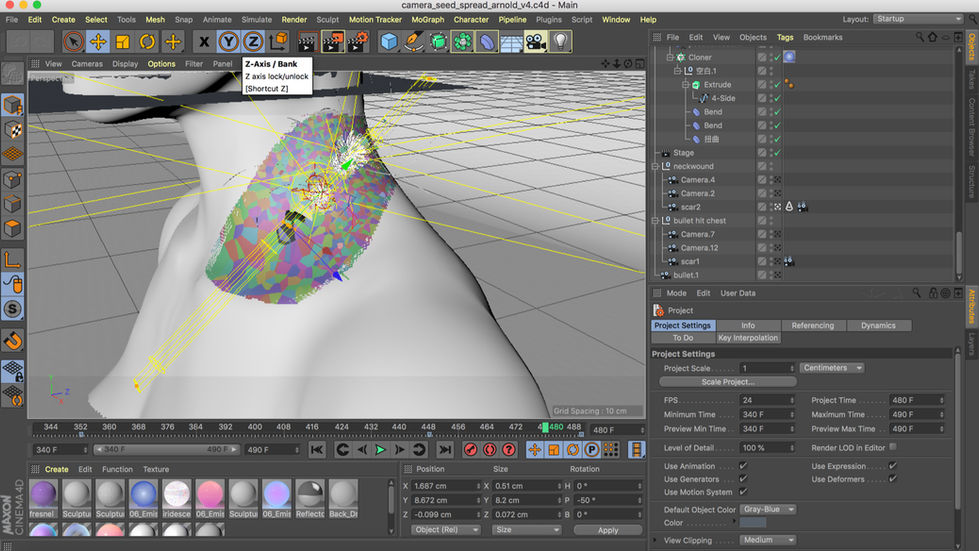Open Objects panel Tags menu
Image resolution: width=979 pixels, height=551 pixels.
[x=785, y=37]
